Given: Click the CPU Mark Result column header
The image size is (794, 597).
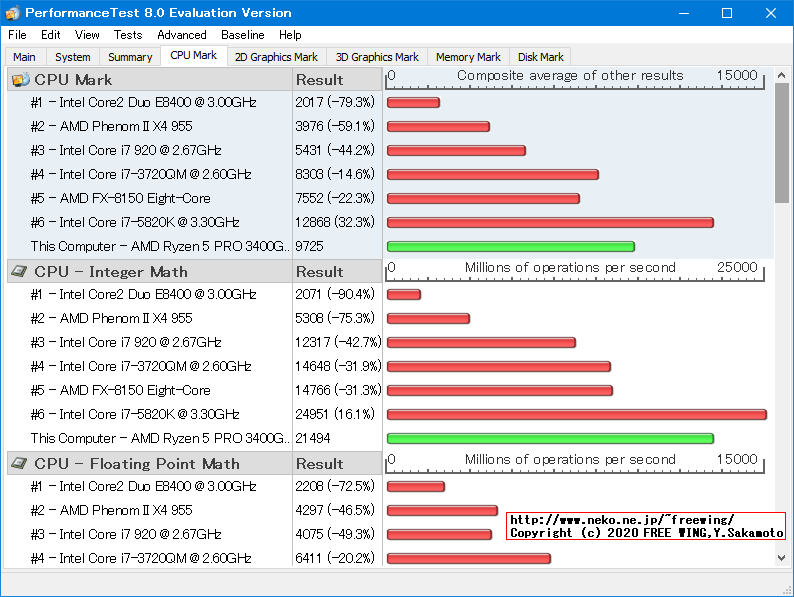Looking at the screenshot, I should tap(337, 79).
